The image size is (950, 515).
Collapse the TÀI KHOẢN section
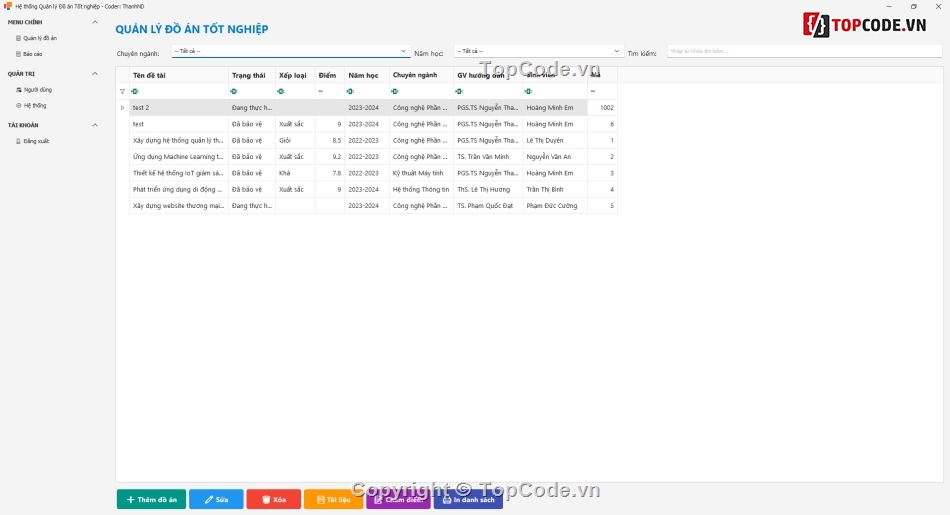95,125
